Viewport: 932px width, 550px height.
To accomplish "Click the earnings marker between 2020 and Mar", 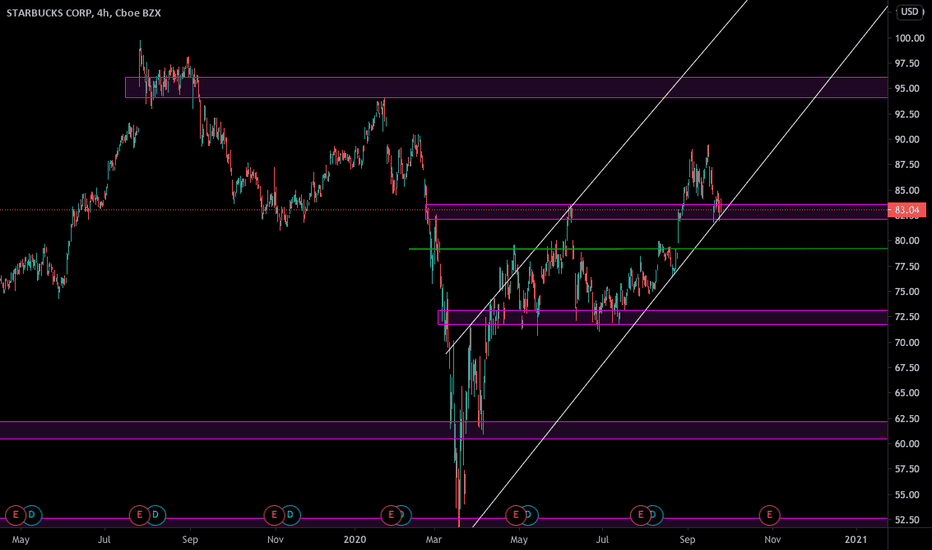I will tap(391, 515).
